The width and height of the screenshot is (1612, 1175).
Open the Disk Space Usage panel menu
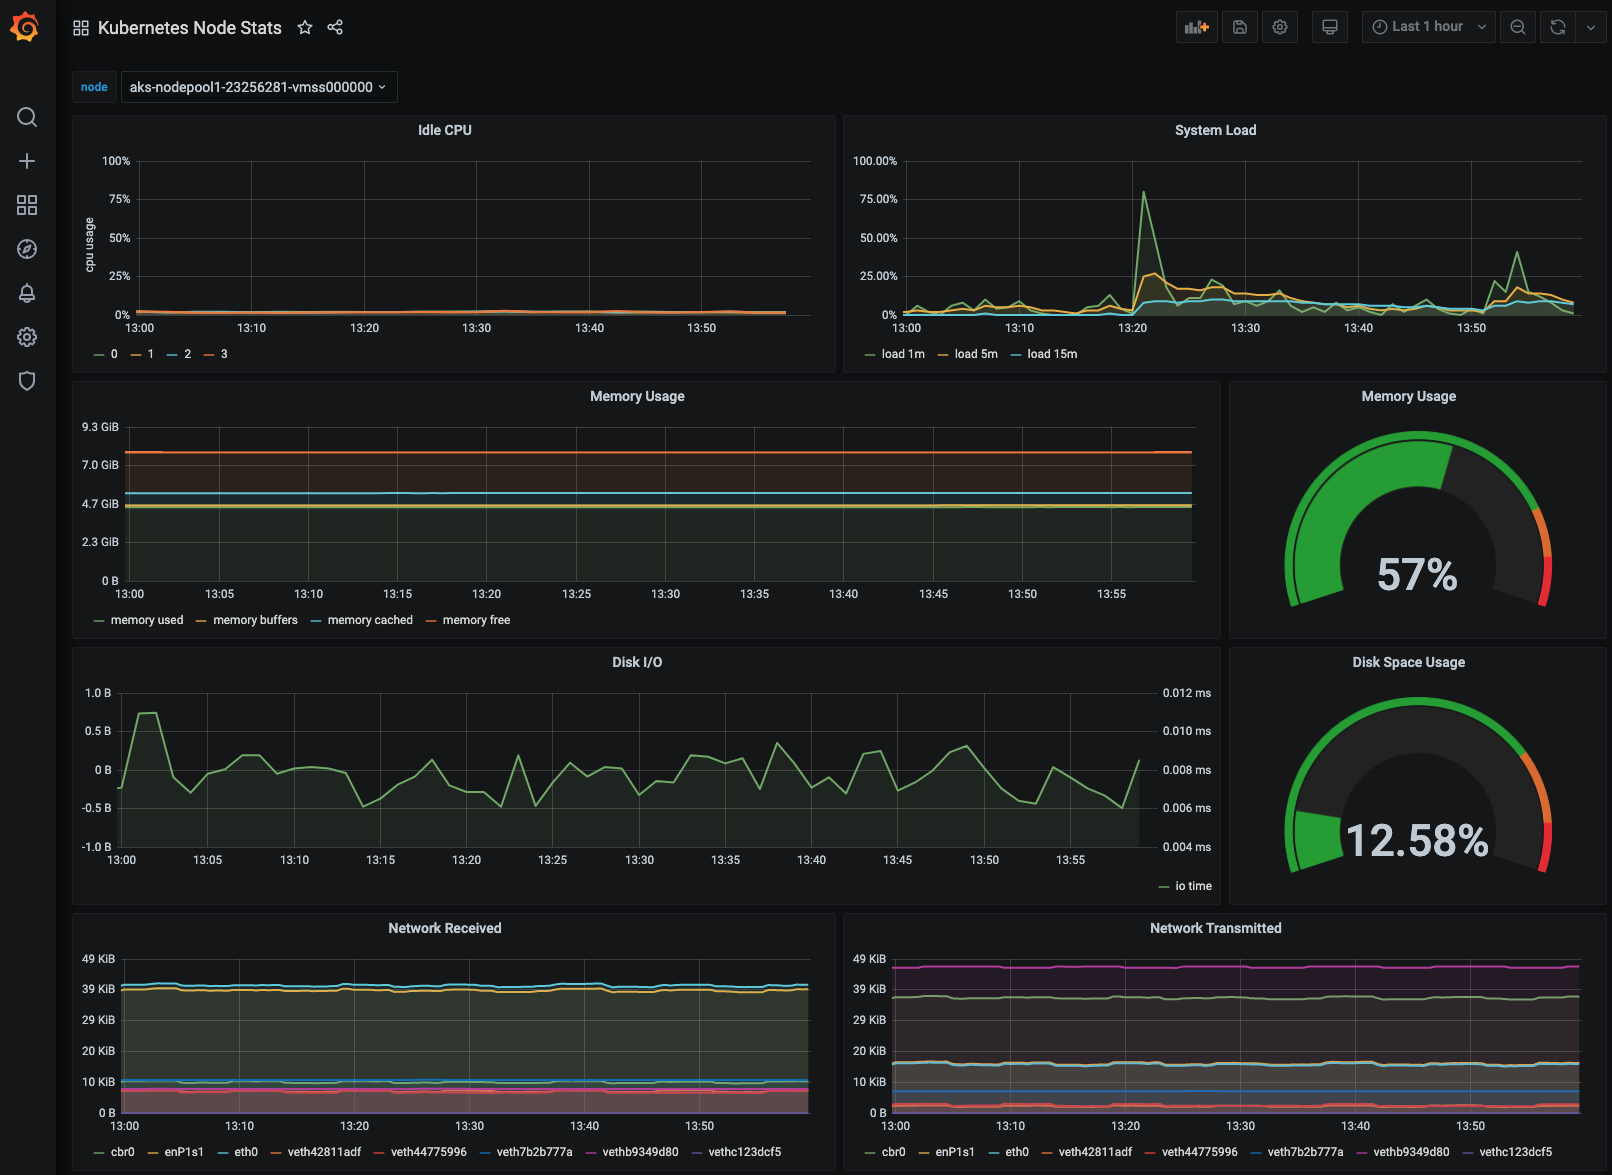(1408, 662)
